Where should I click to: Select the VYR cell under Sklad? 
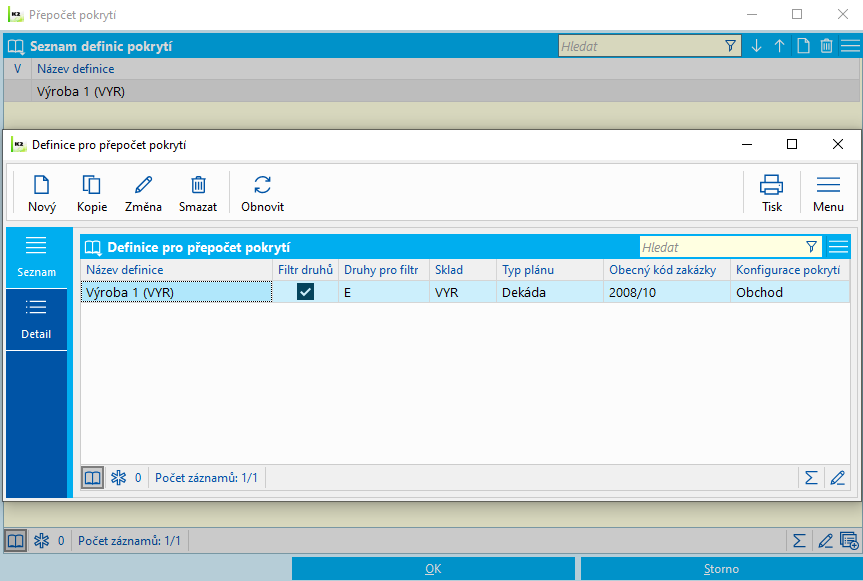point(463,292)
